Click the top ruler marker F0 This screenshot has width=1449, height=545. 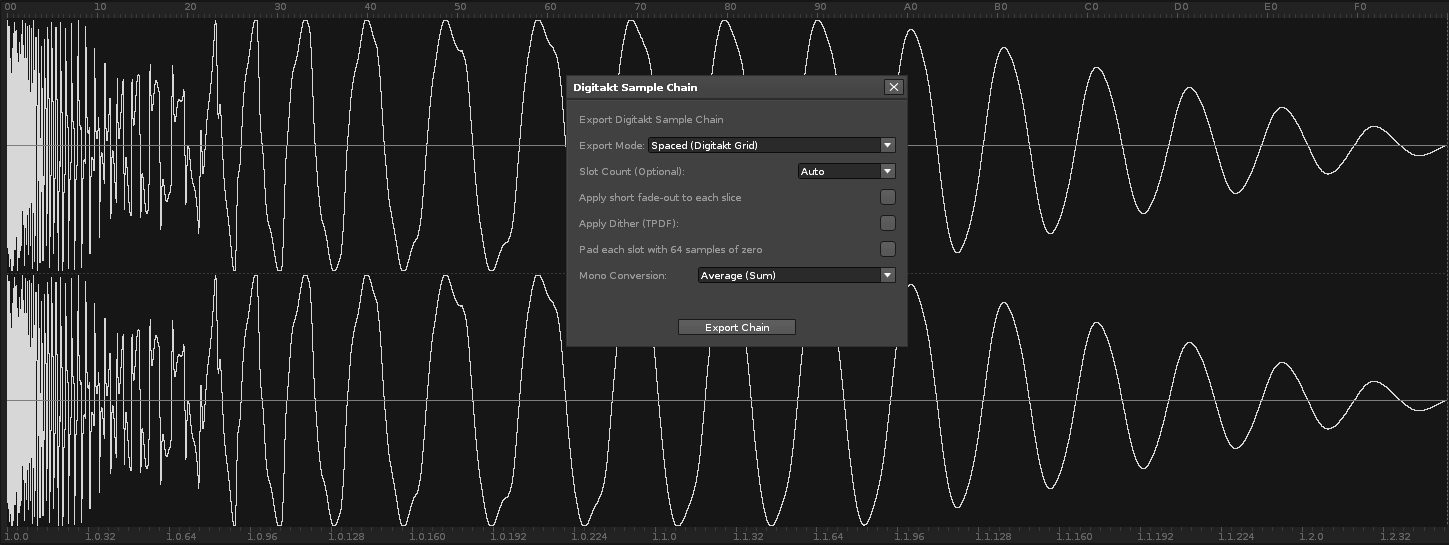pyautogui.click(x=1360, y=7)
